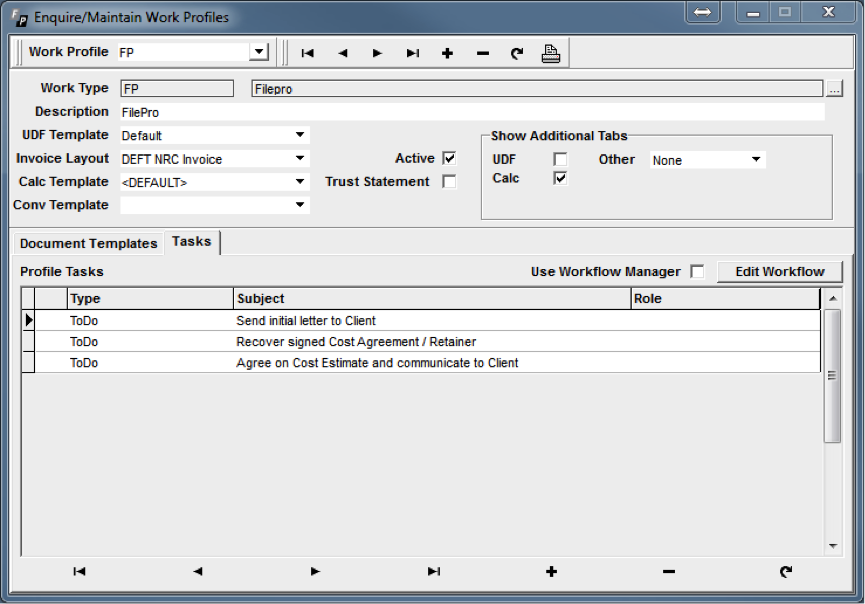Print the work profile

551,53
